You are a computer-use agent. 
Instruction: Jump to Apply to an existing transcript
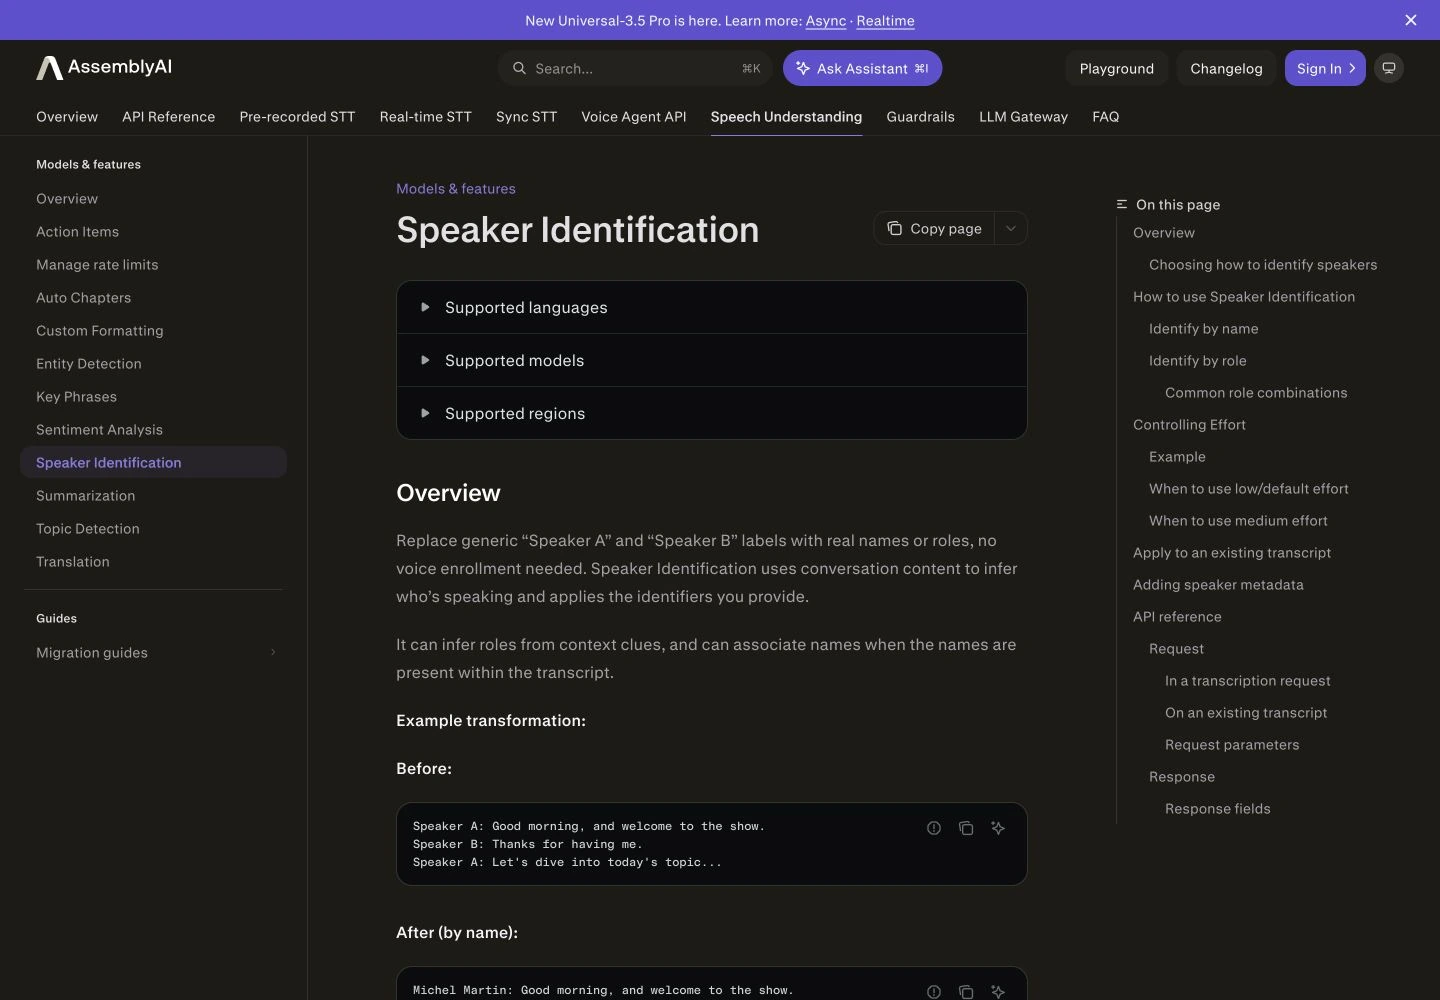tap(1232, 552)
